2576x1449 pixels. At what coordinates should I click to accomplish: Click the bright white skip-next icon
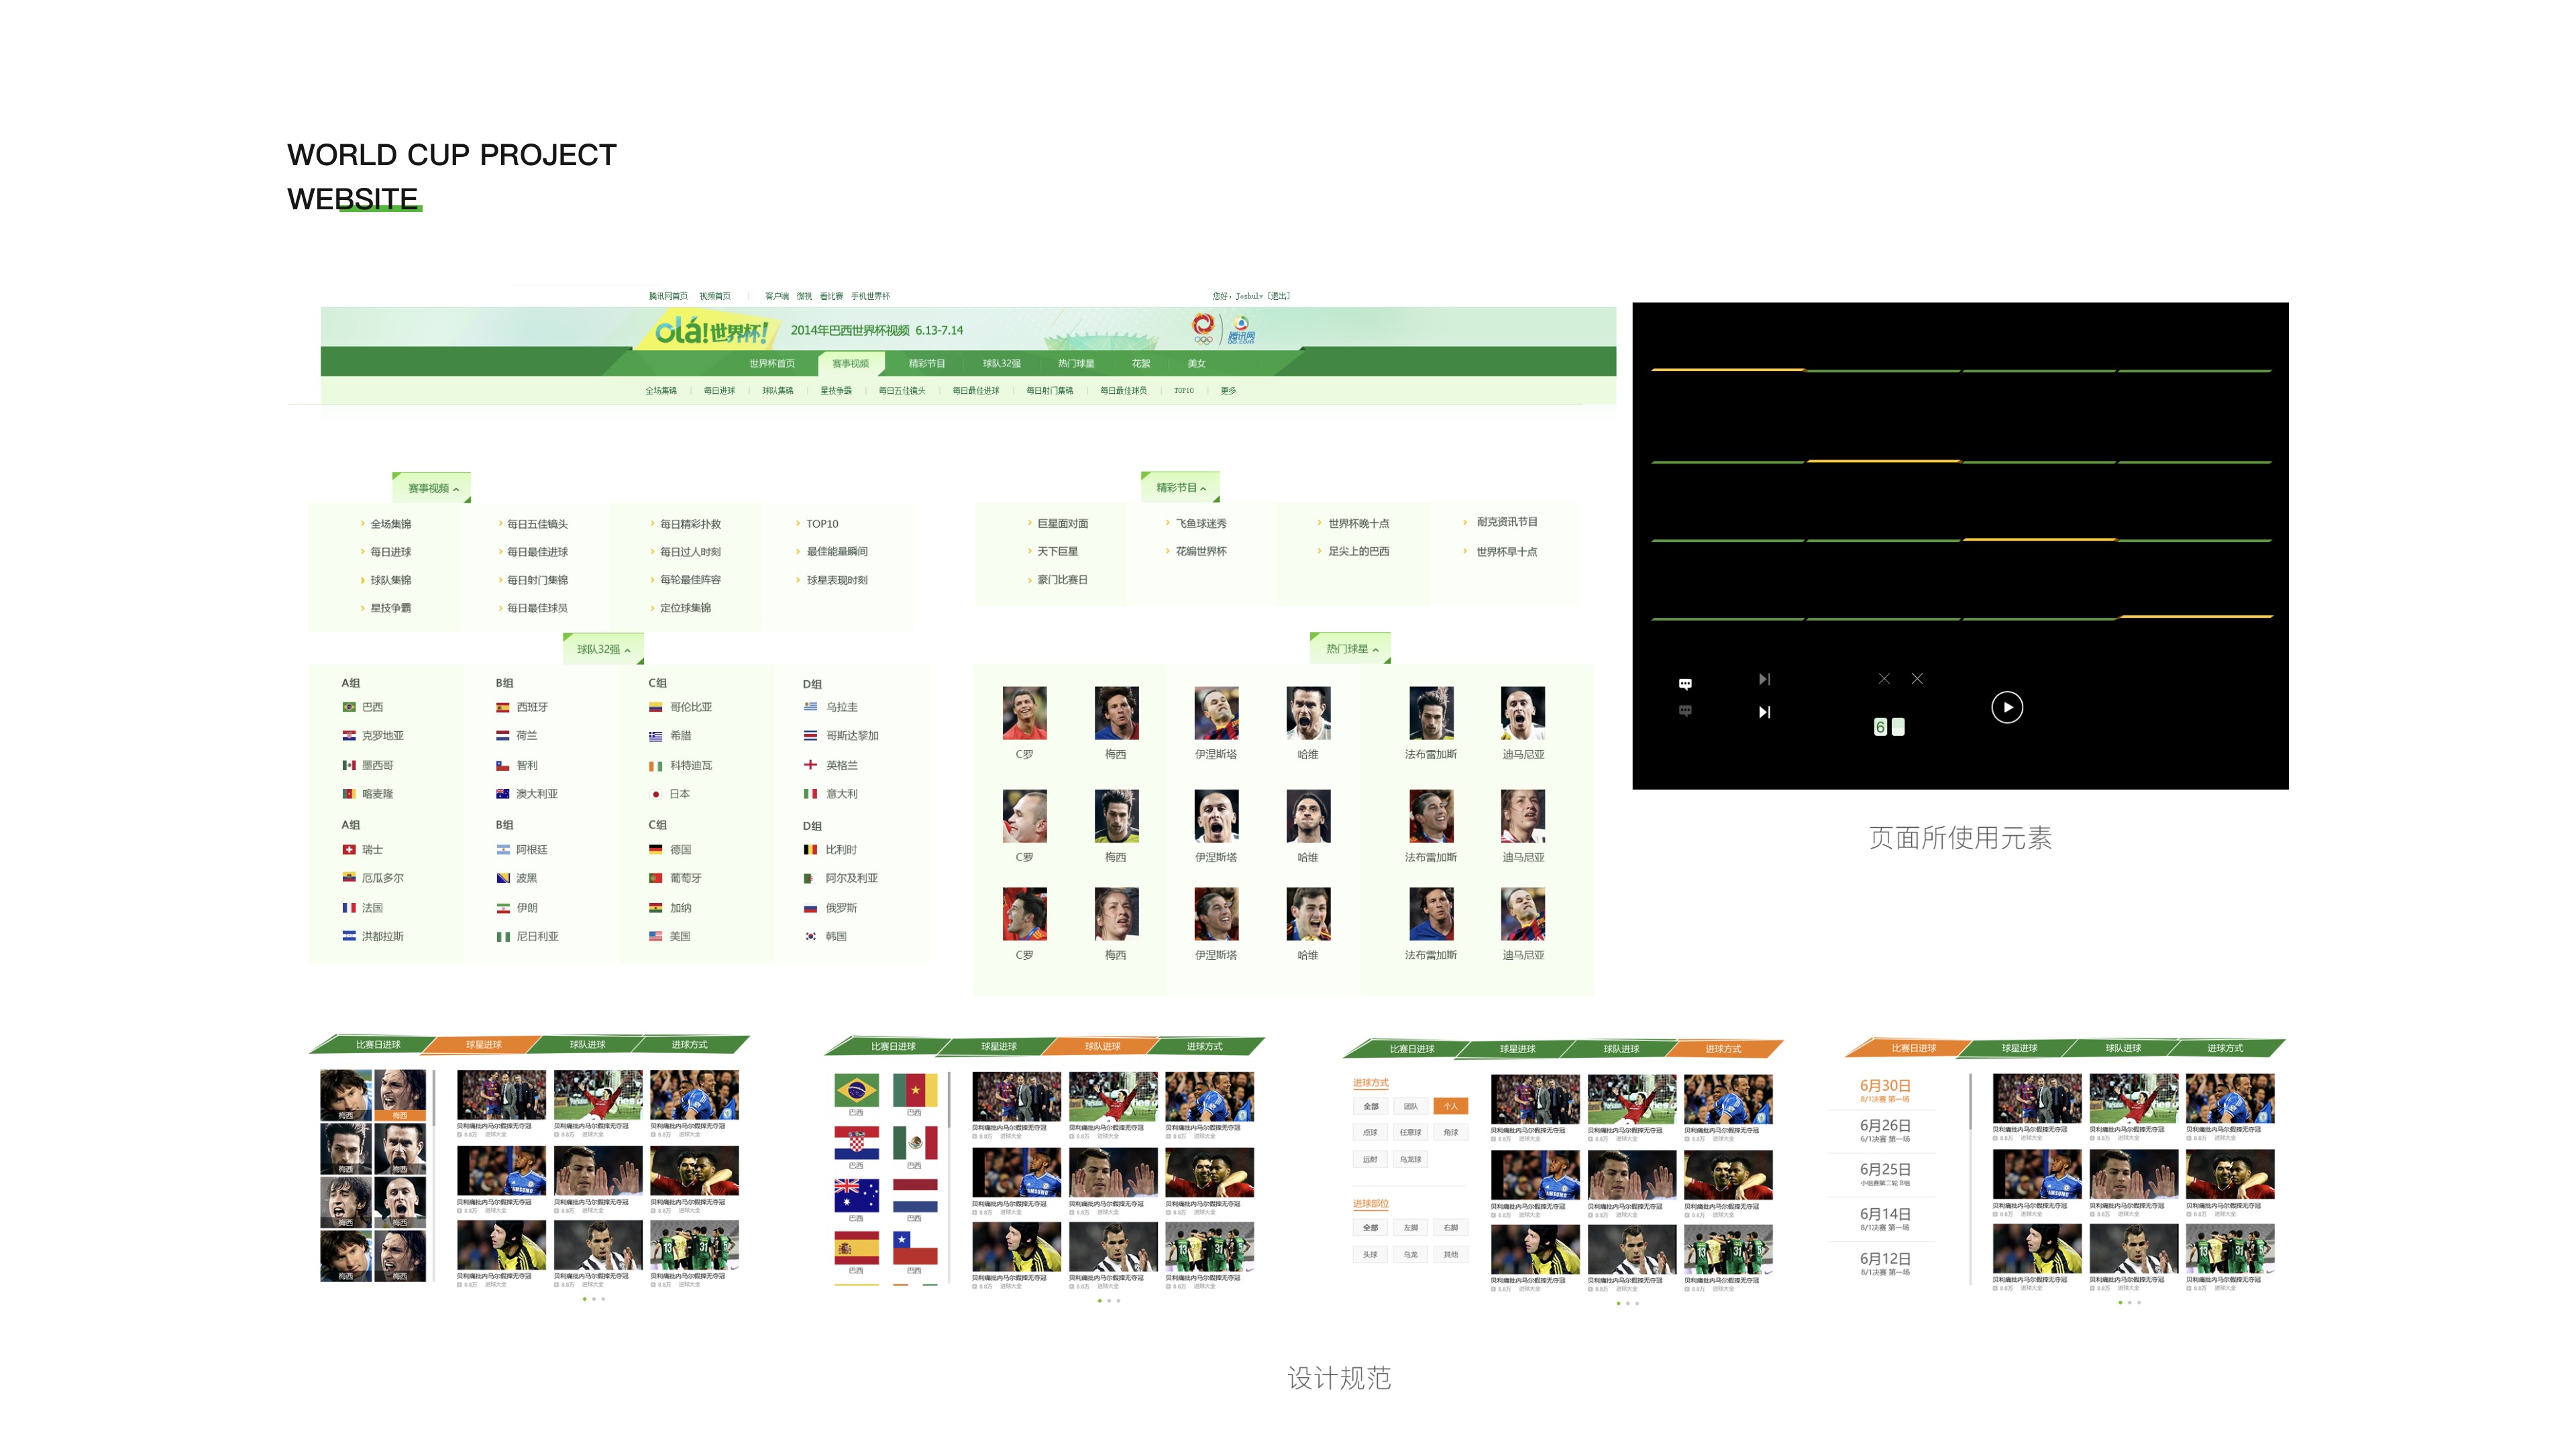click(1764, 712)
